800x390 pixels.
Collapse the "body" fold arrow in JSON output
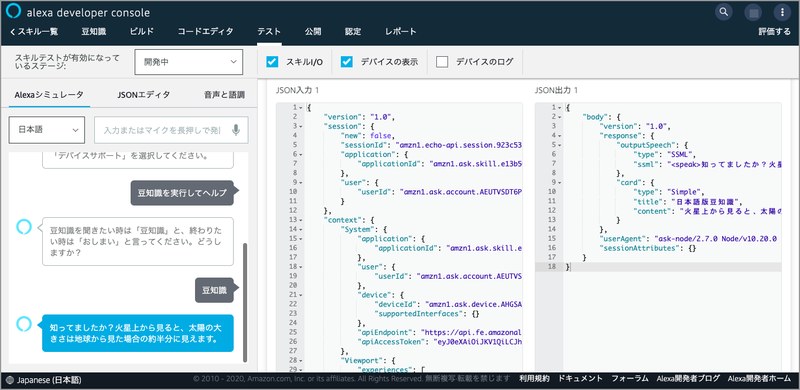point(560,117)
